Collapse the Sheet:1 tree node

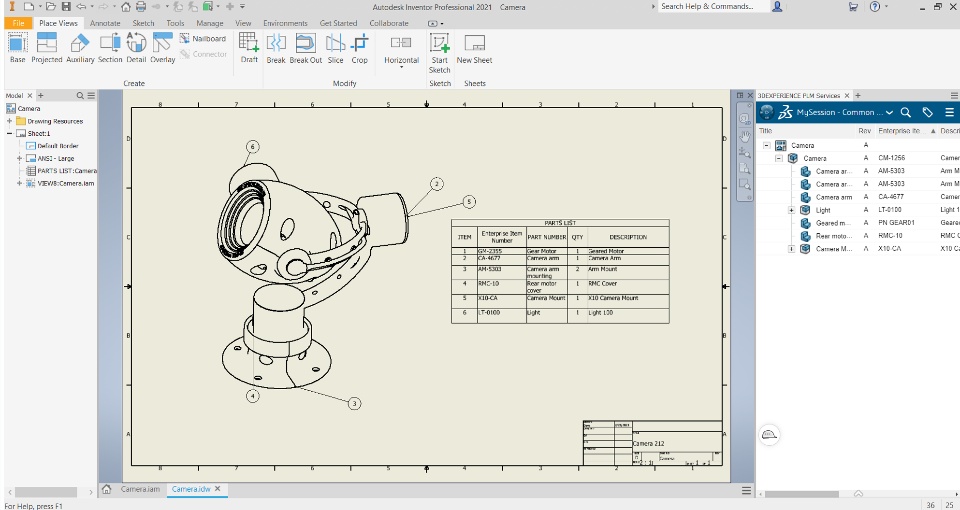[x=10, y=133]
